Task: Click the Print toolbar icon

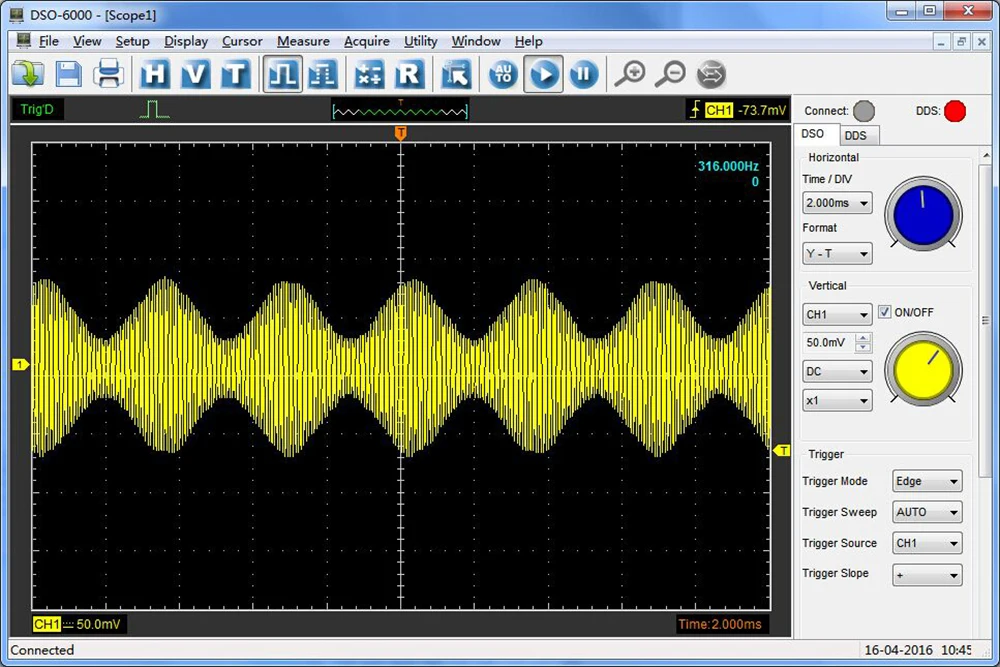Action: tap(108, 74)
